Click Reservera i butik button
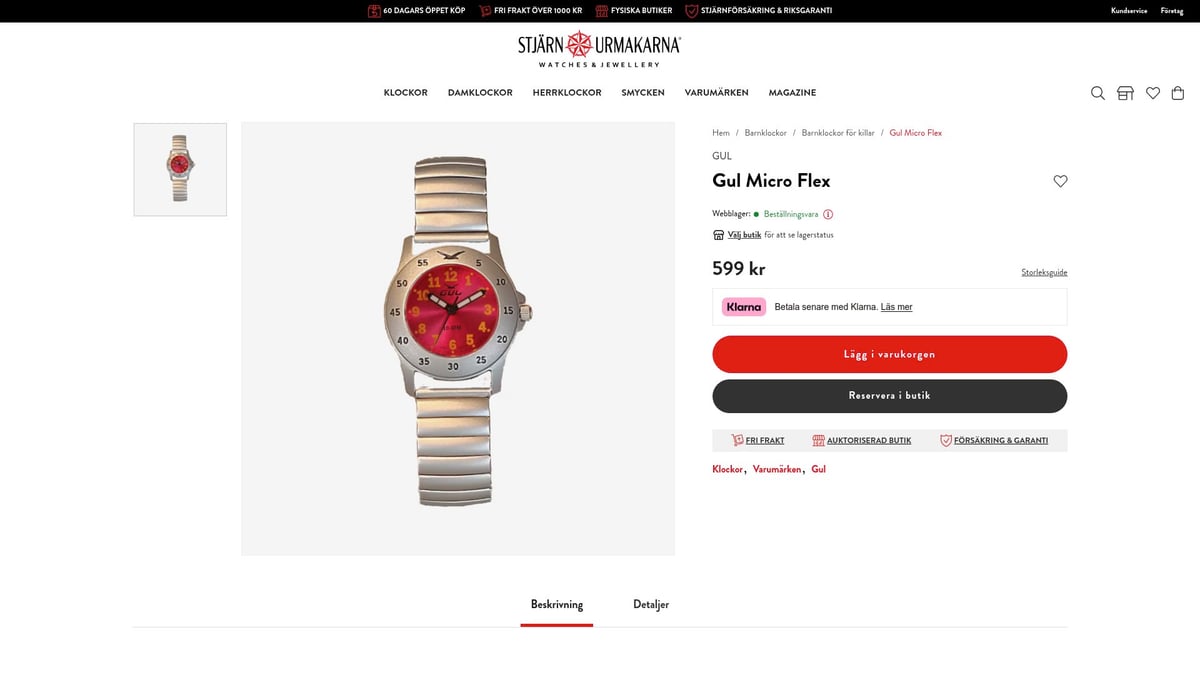This screenshot has width=1200, height=675. [x=889, y=396]
